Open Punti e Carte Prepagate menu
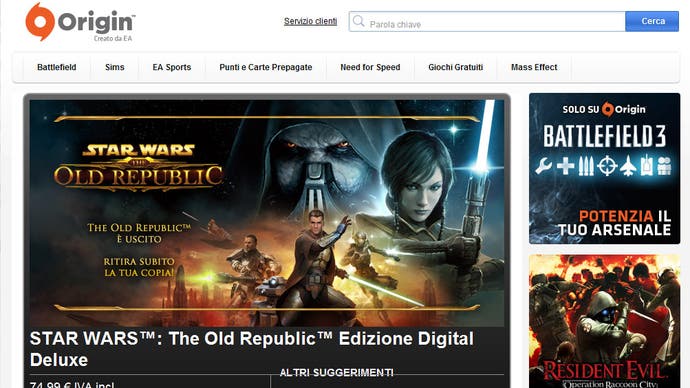The height and width of the screenshot is (388, 690). 266,67
